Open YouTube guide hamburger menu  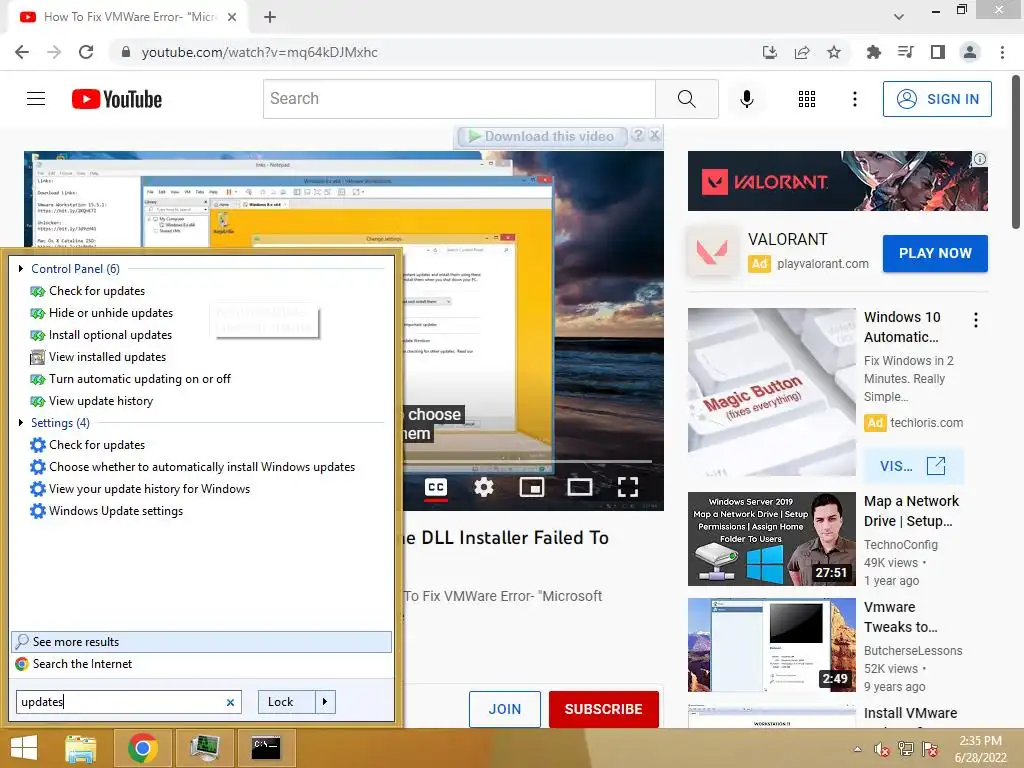pyautogui.click(x=36, y=99)
